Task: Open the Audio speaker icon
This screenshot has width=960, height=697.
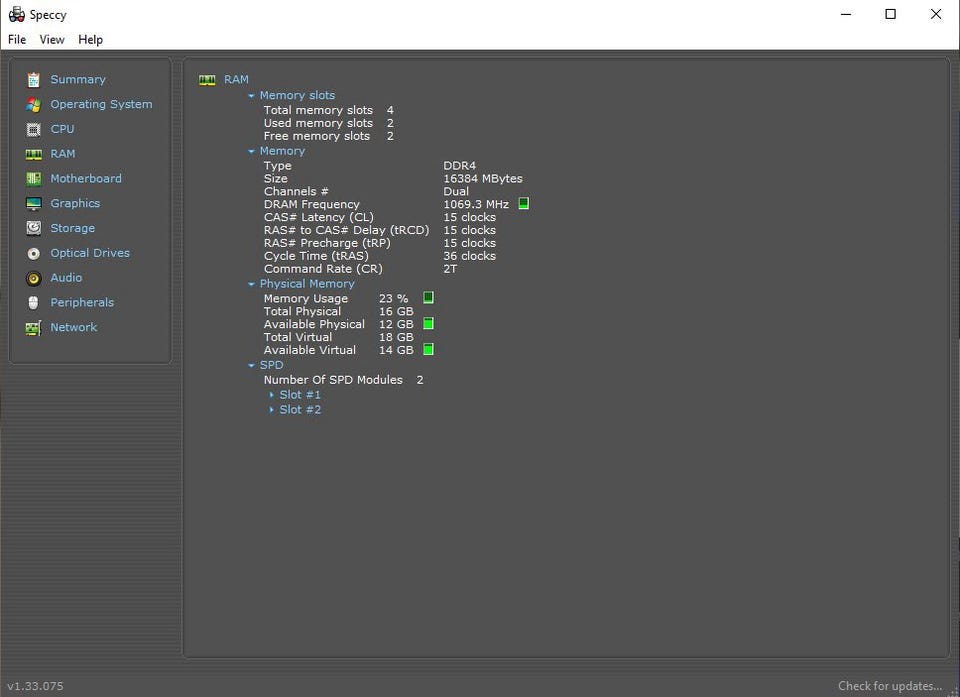Action: pos(34,278)
